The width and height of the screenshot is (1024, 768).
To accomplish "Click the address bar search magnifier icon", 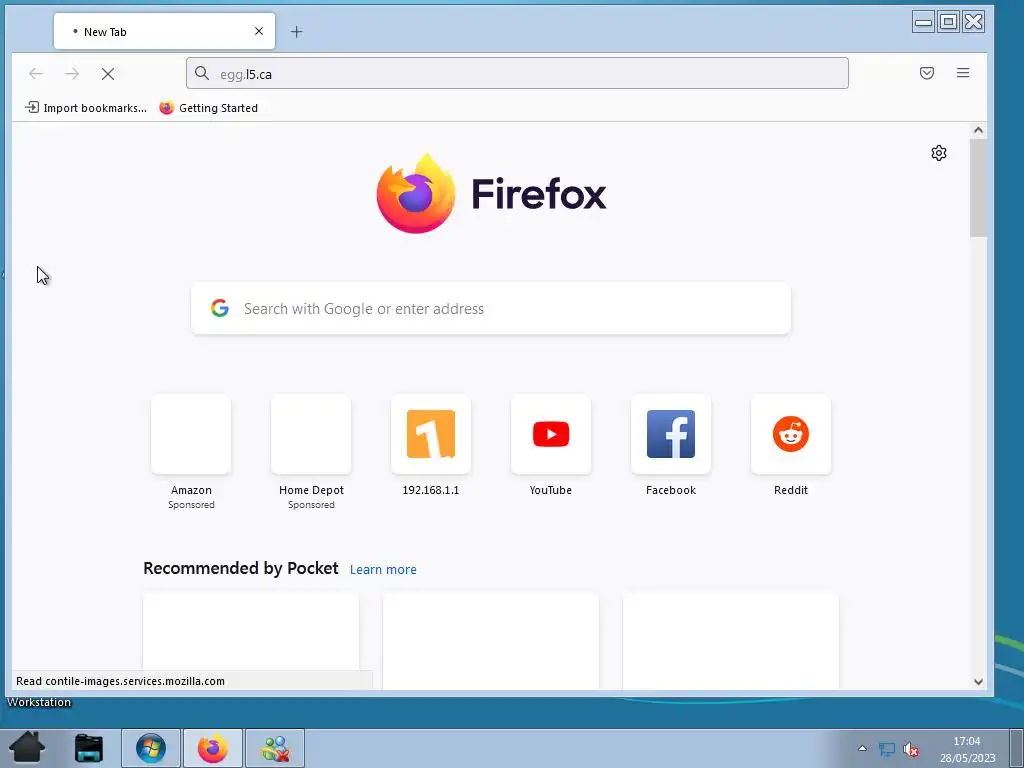I will 202,73.
